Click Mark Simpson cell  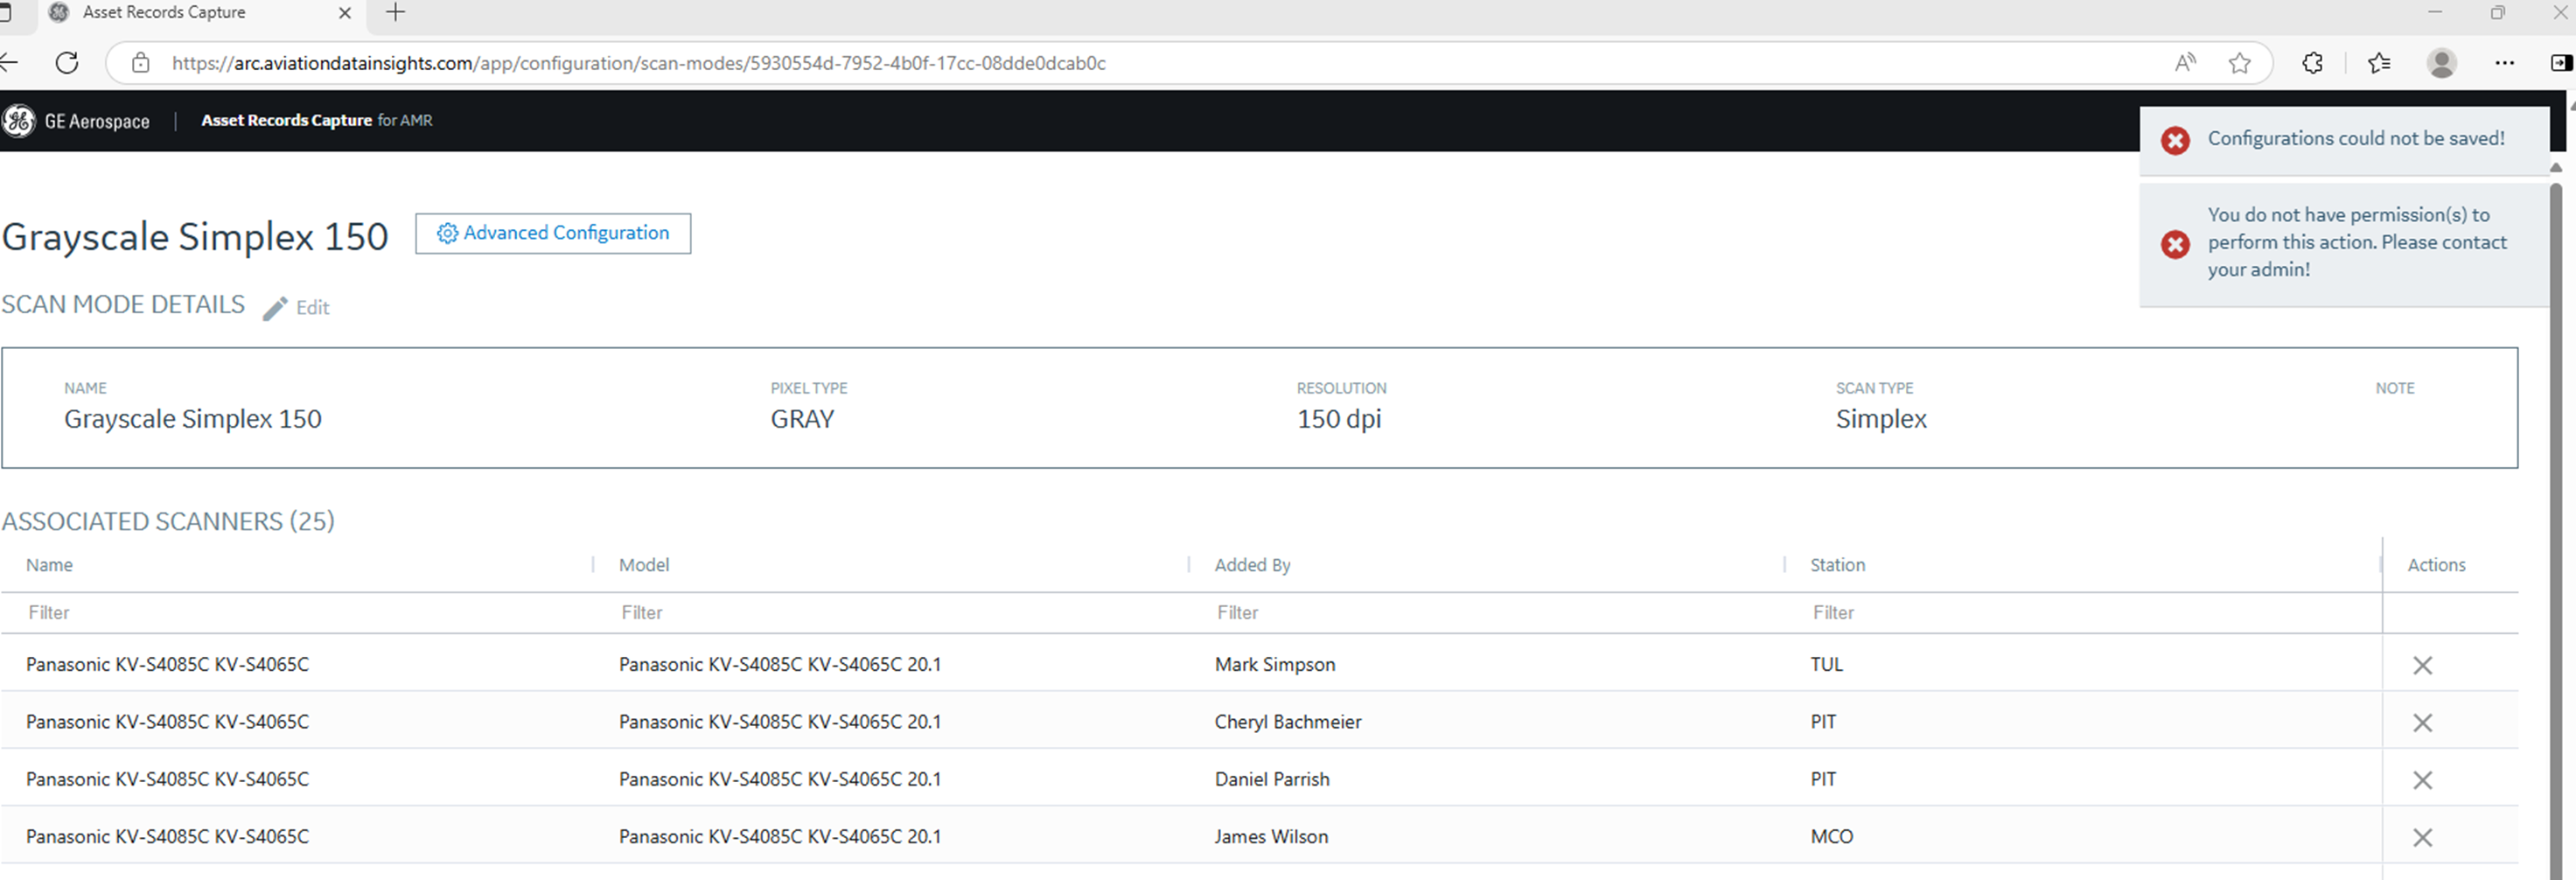click(x=1274, y=665)
